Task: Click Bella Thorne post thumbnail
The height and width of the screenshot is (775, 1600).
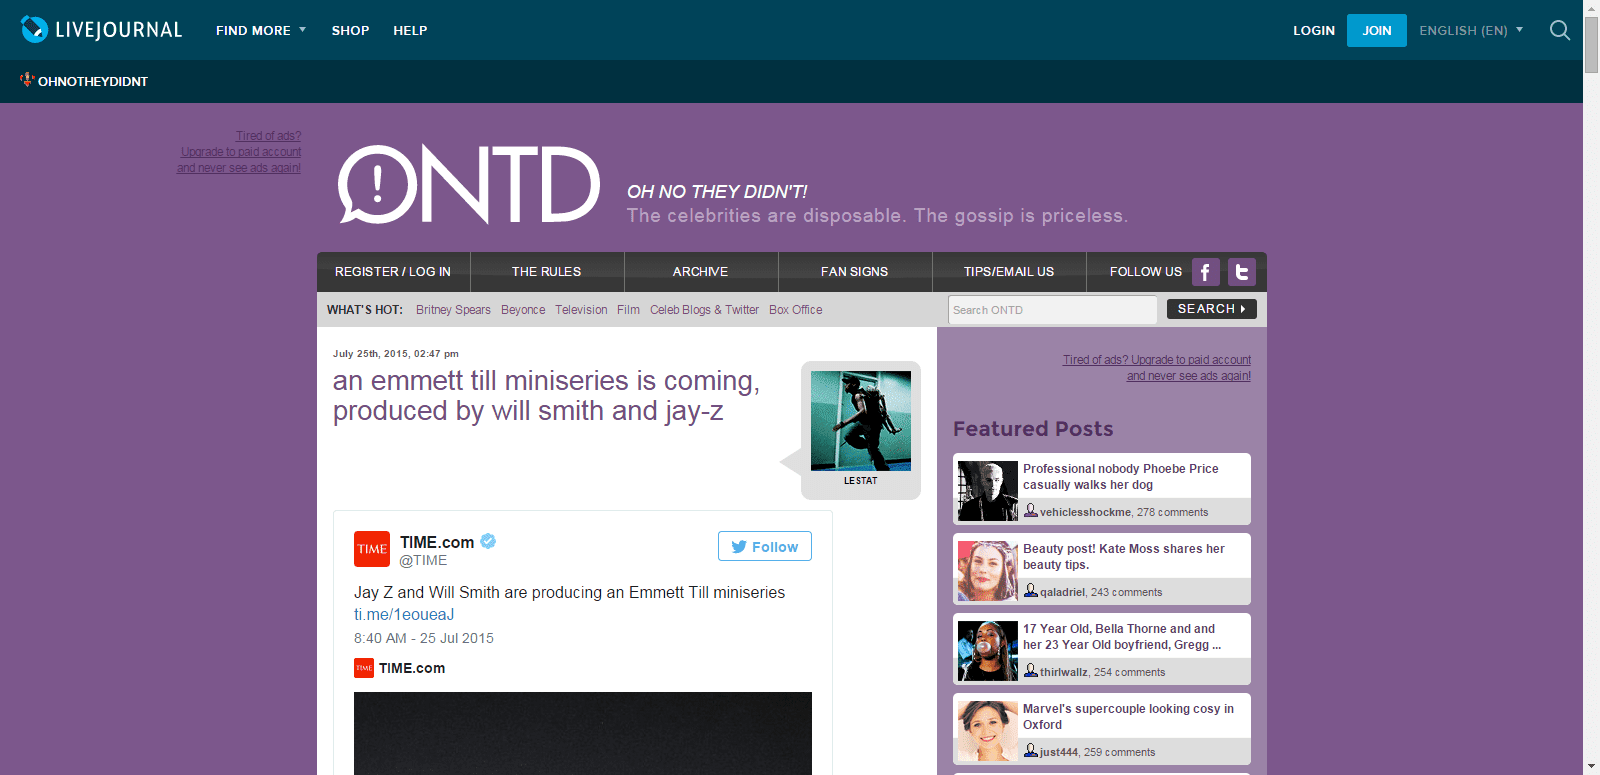Action: (987, 651)
